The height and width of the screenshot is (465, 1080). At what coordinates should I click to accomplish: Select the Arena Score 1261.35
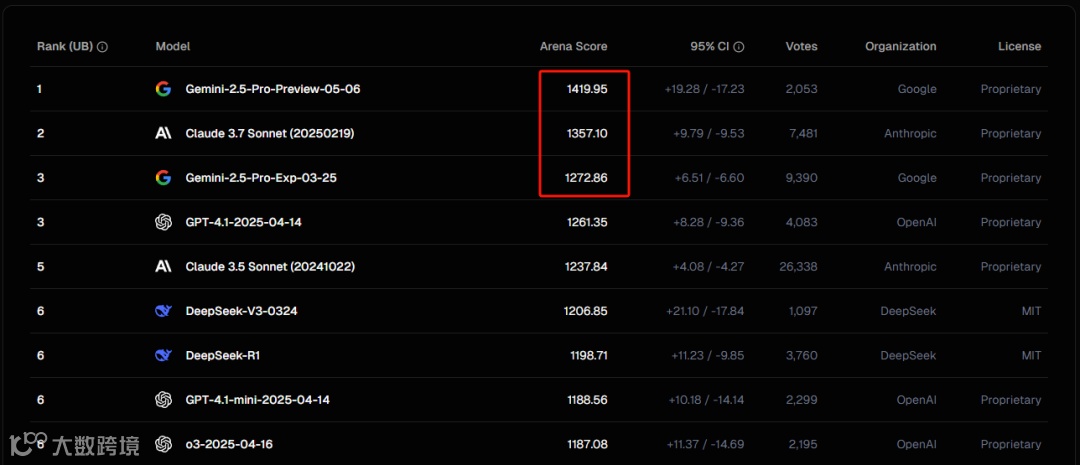point(586,223)
